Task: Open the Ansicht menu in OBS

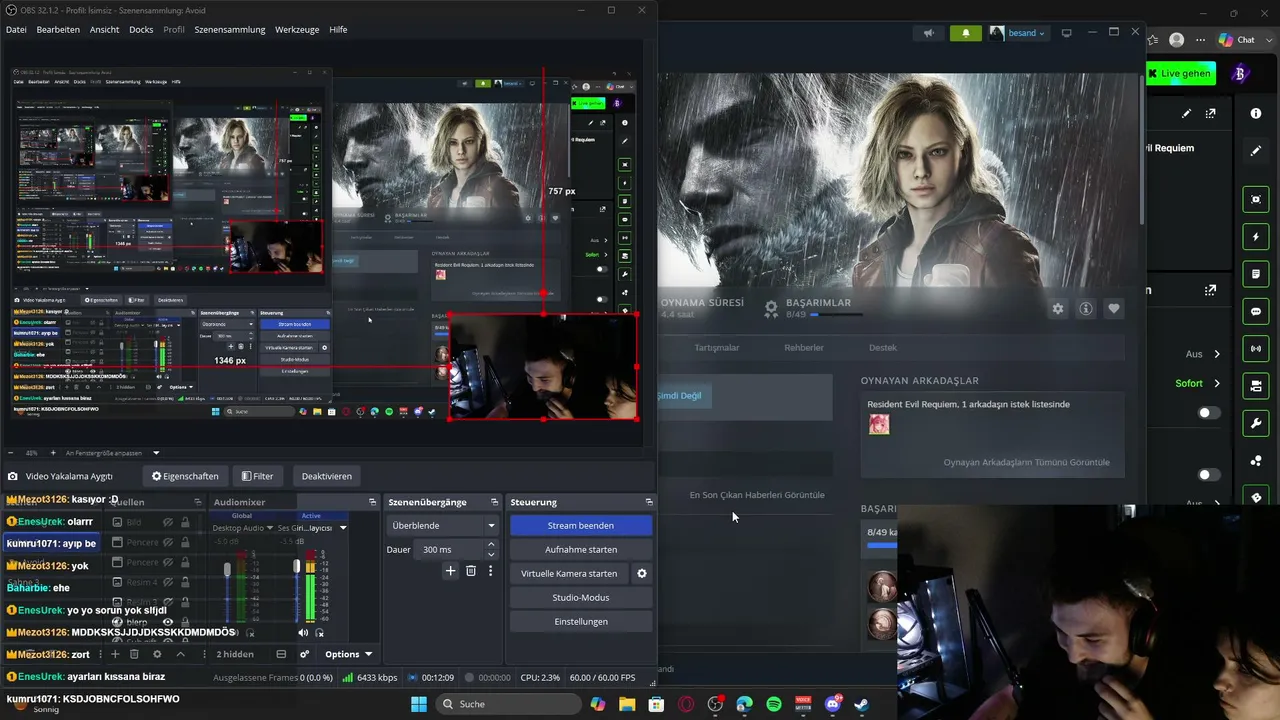Action: (104, 30)
